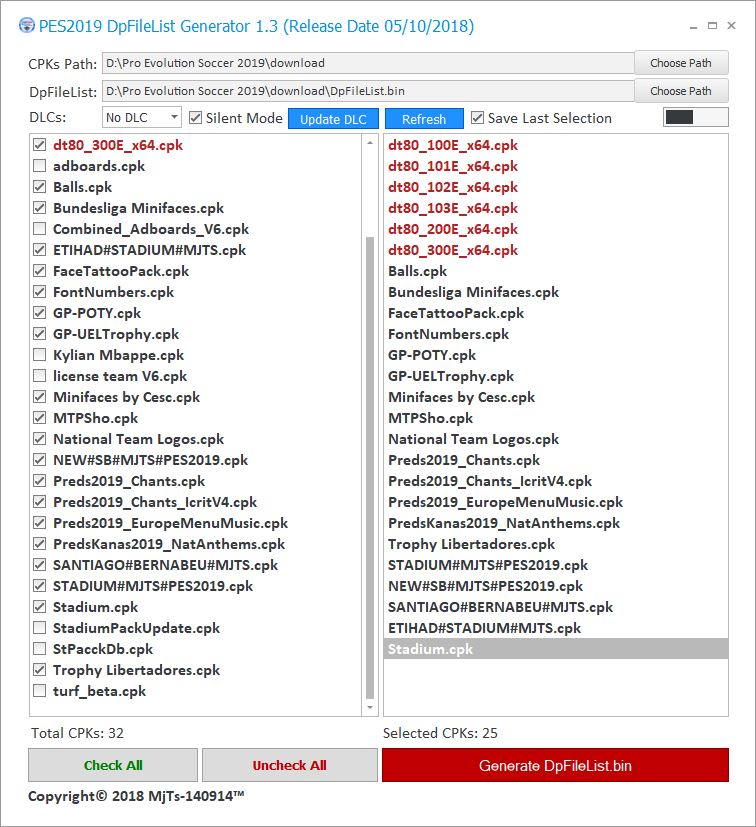
Task: Select Stadium.cpk in right list
Action: tap(556, 649)
